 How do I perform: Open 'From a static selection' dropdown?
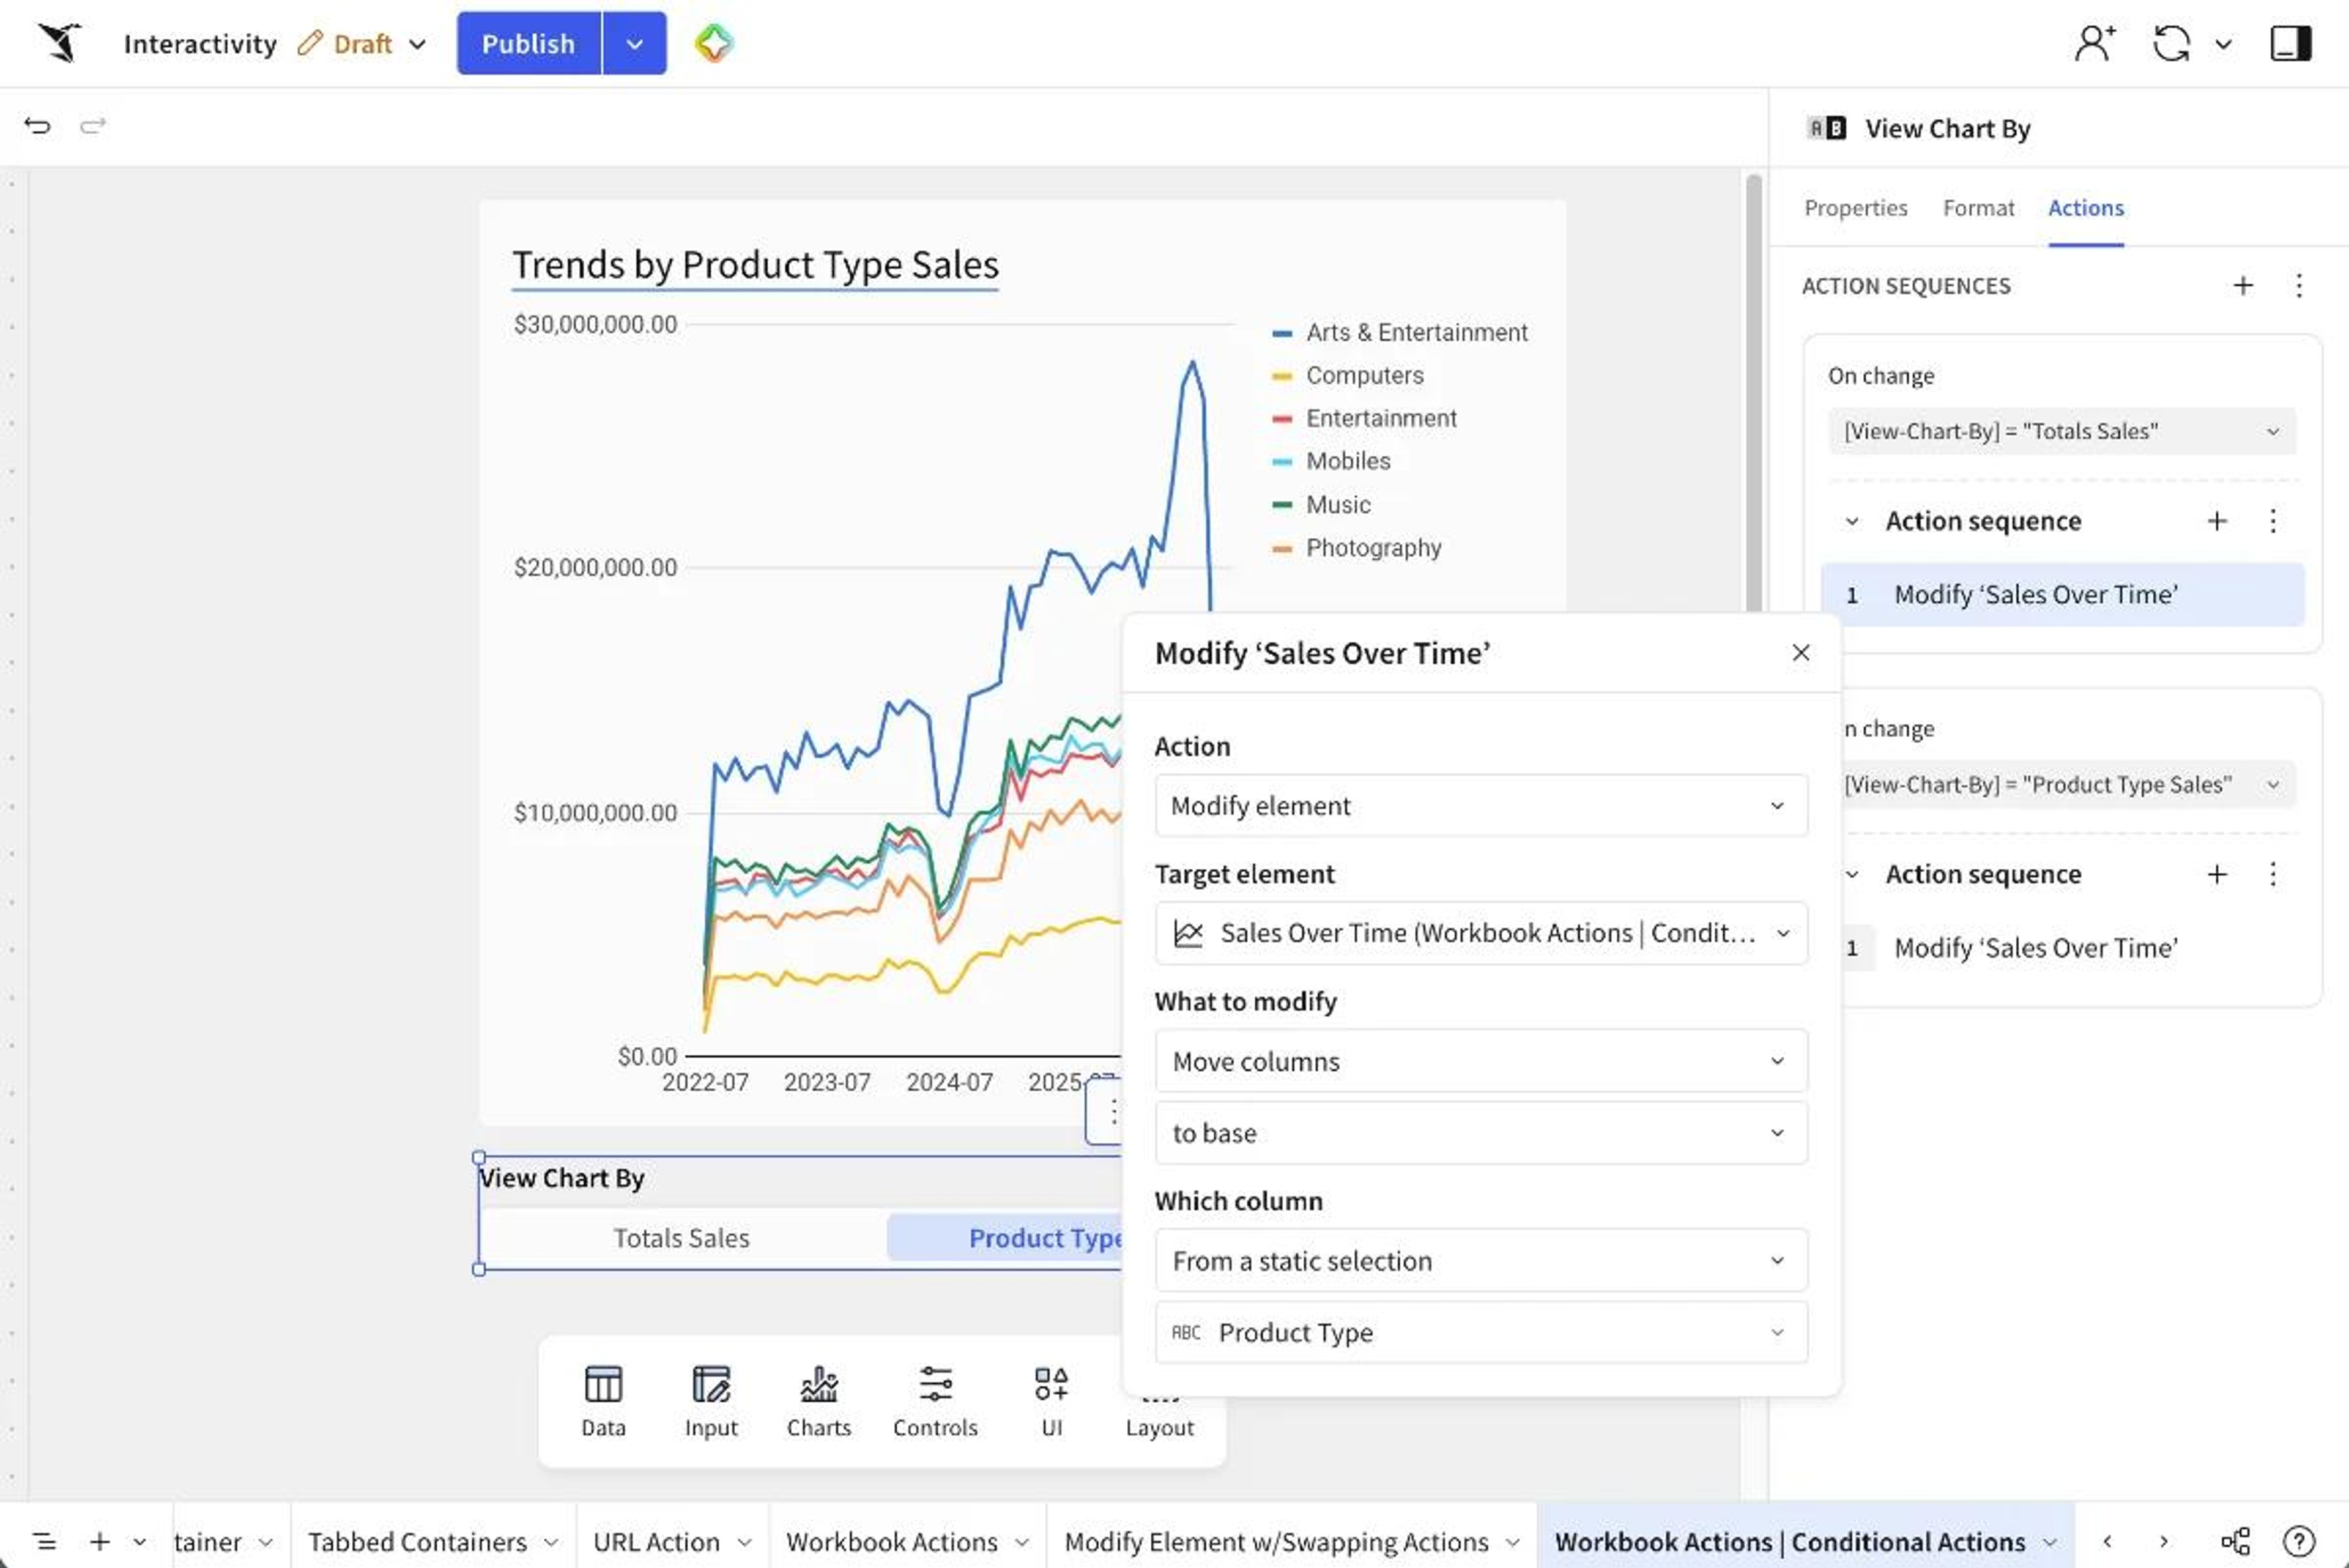pyautogui.click(x=1480, y=1261)
